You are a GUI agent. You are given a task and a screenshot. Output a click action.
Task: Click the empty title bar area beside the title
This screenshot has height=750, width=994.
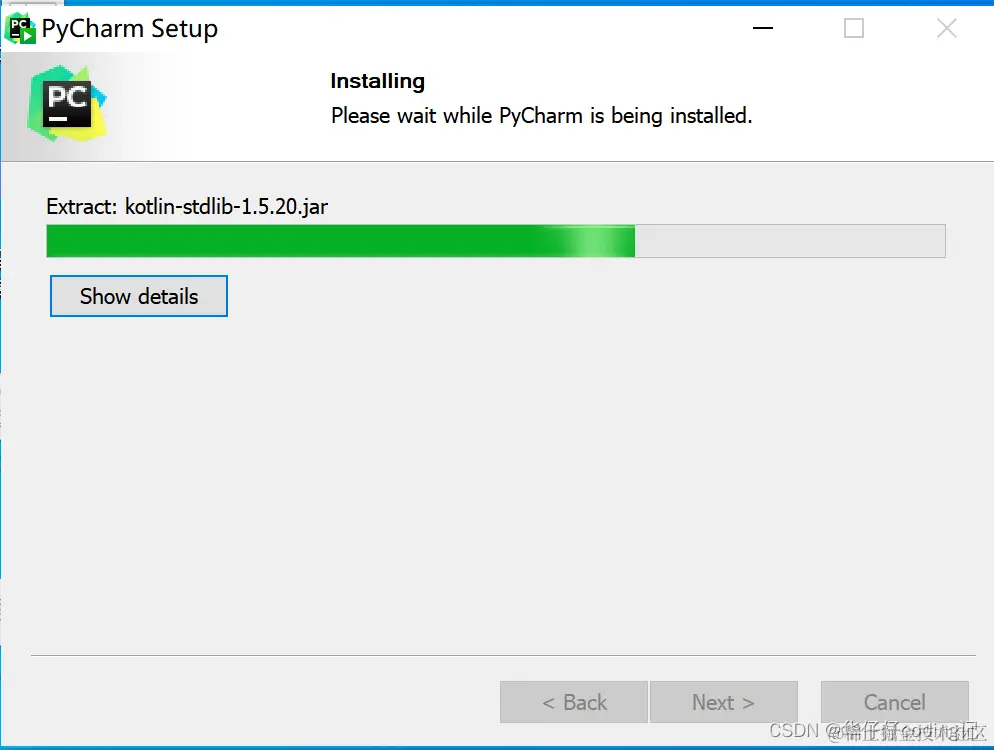click(x=482, y=29)
